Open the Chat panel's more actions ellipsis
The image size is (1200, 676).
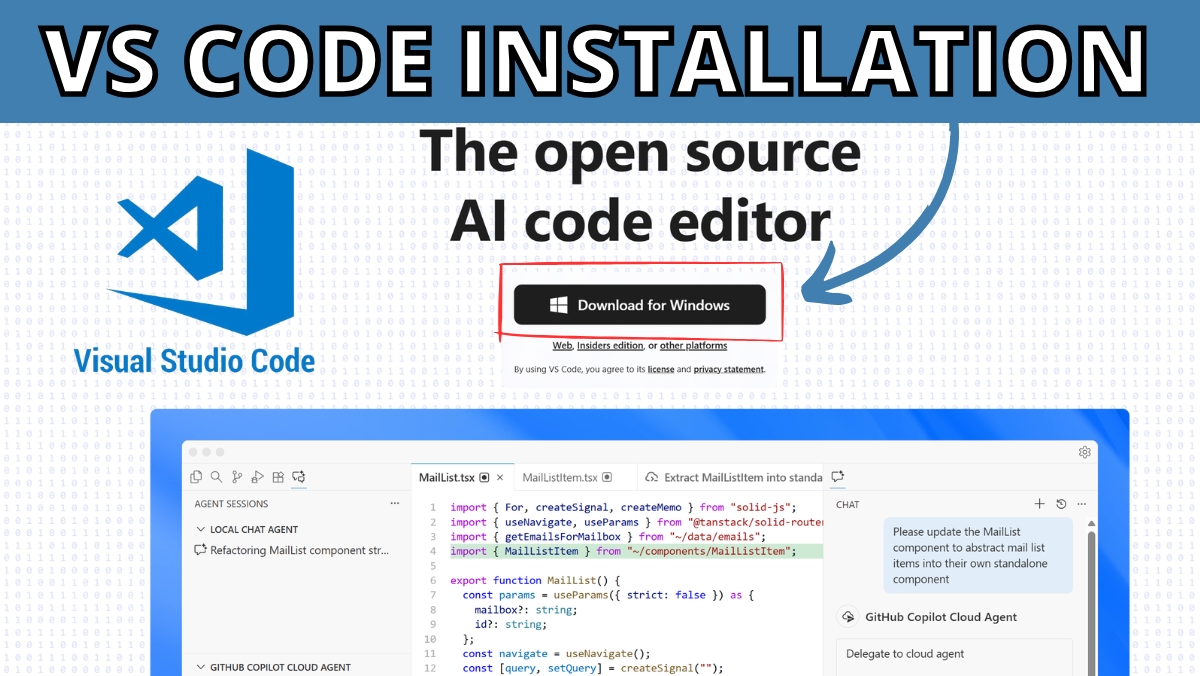(1081, 504)
